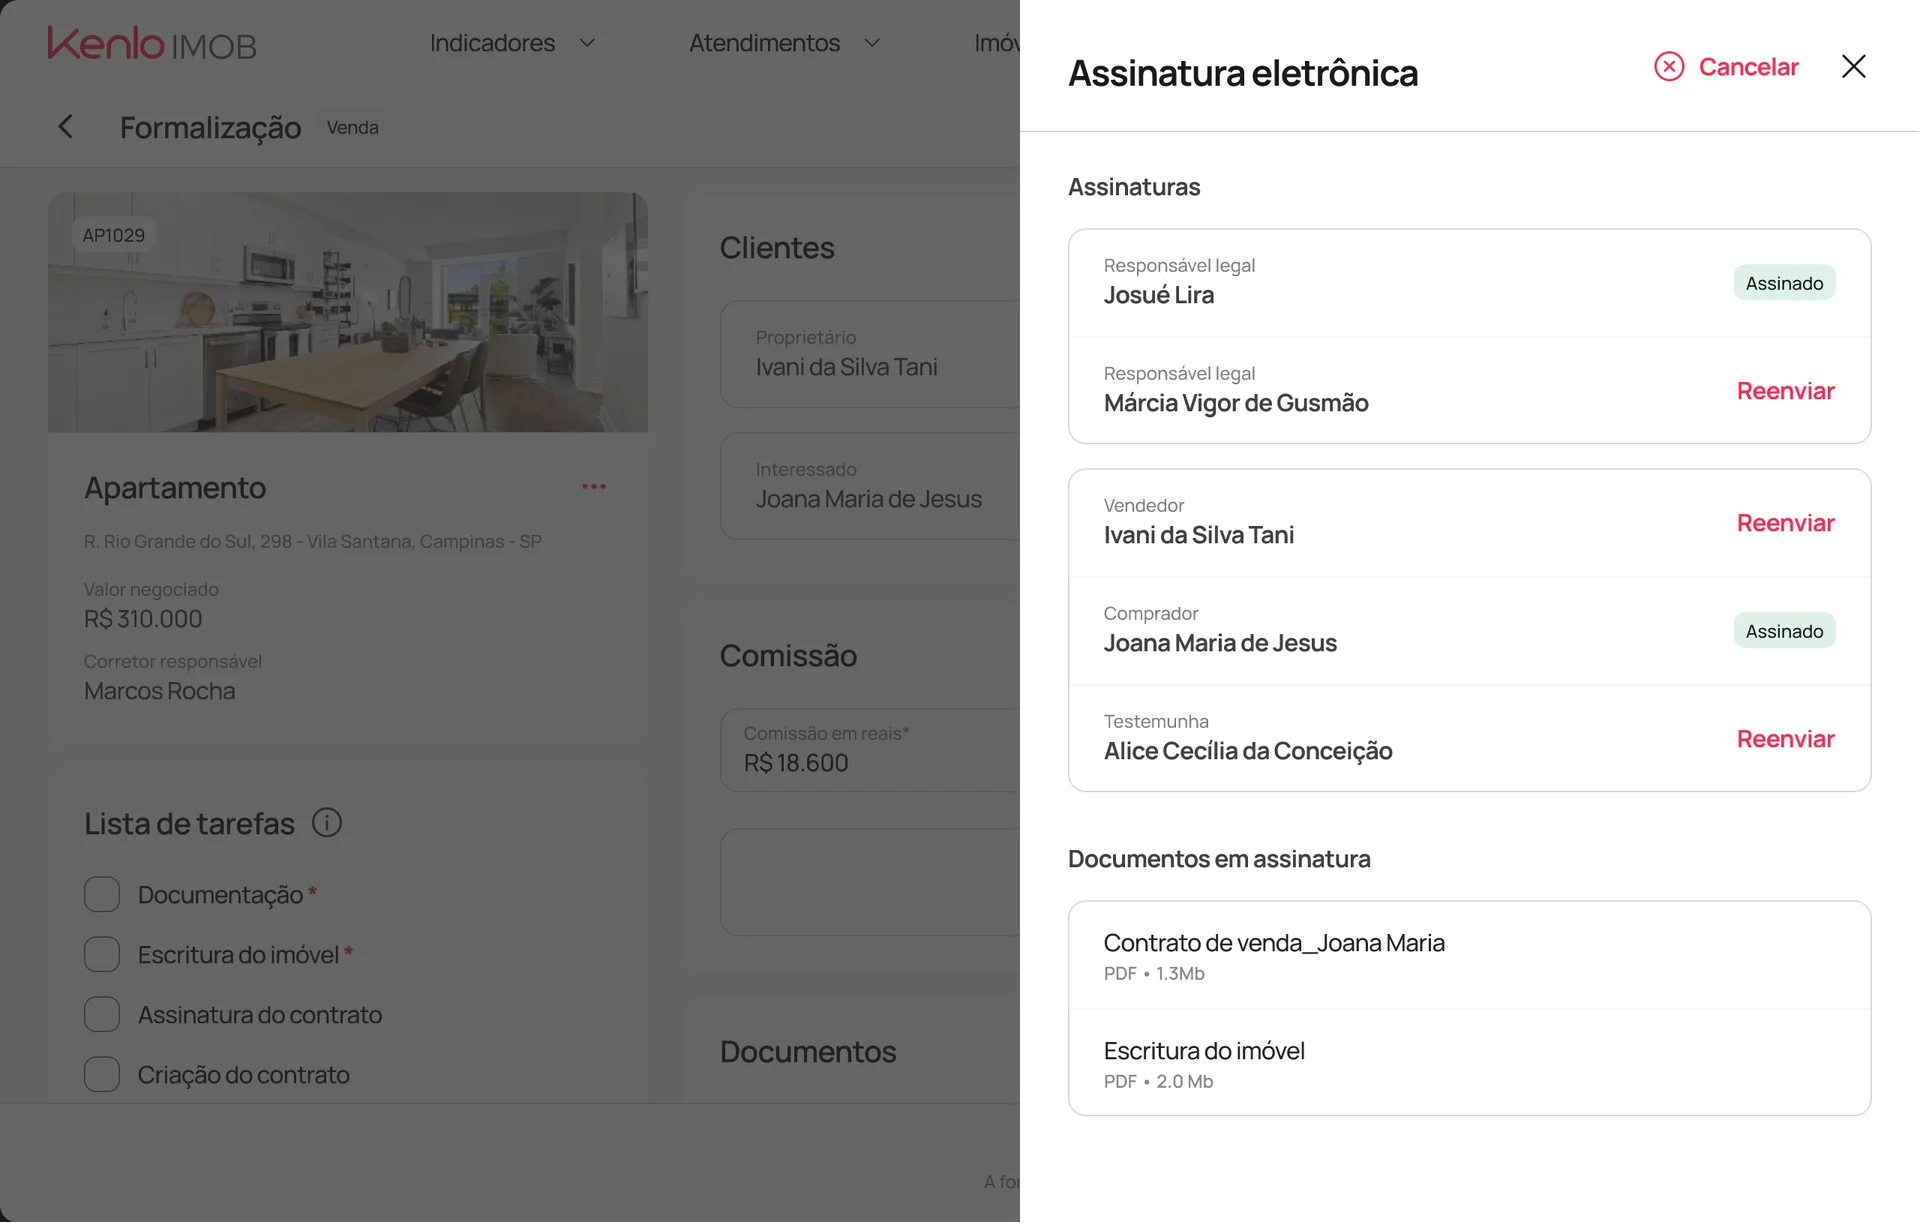Image resolution: width=1920 pixels, height=1223 pixels.
Task: Click the Kenlo IMOB logo
Action: 152,42
